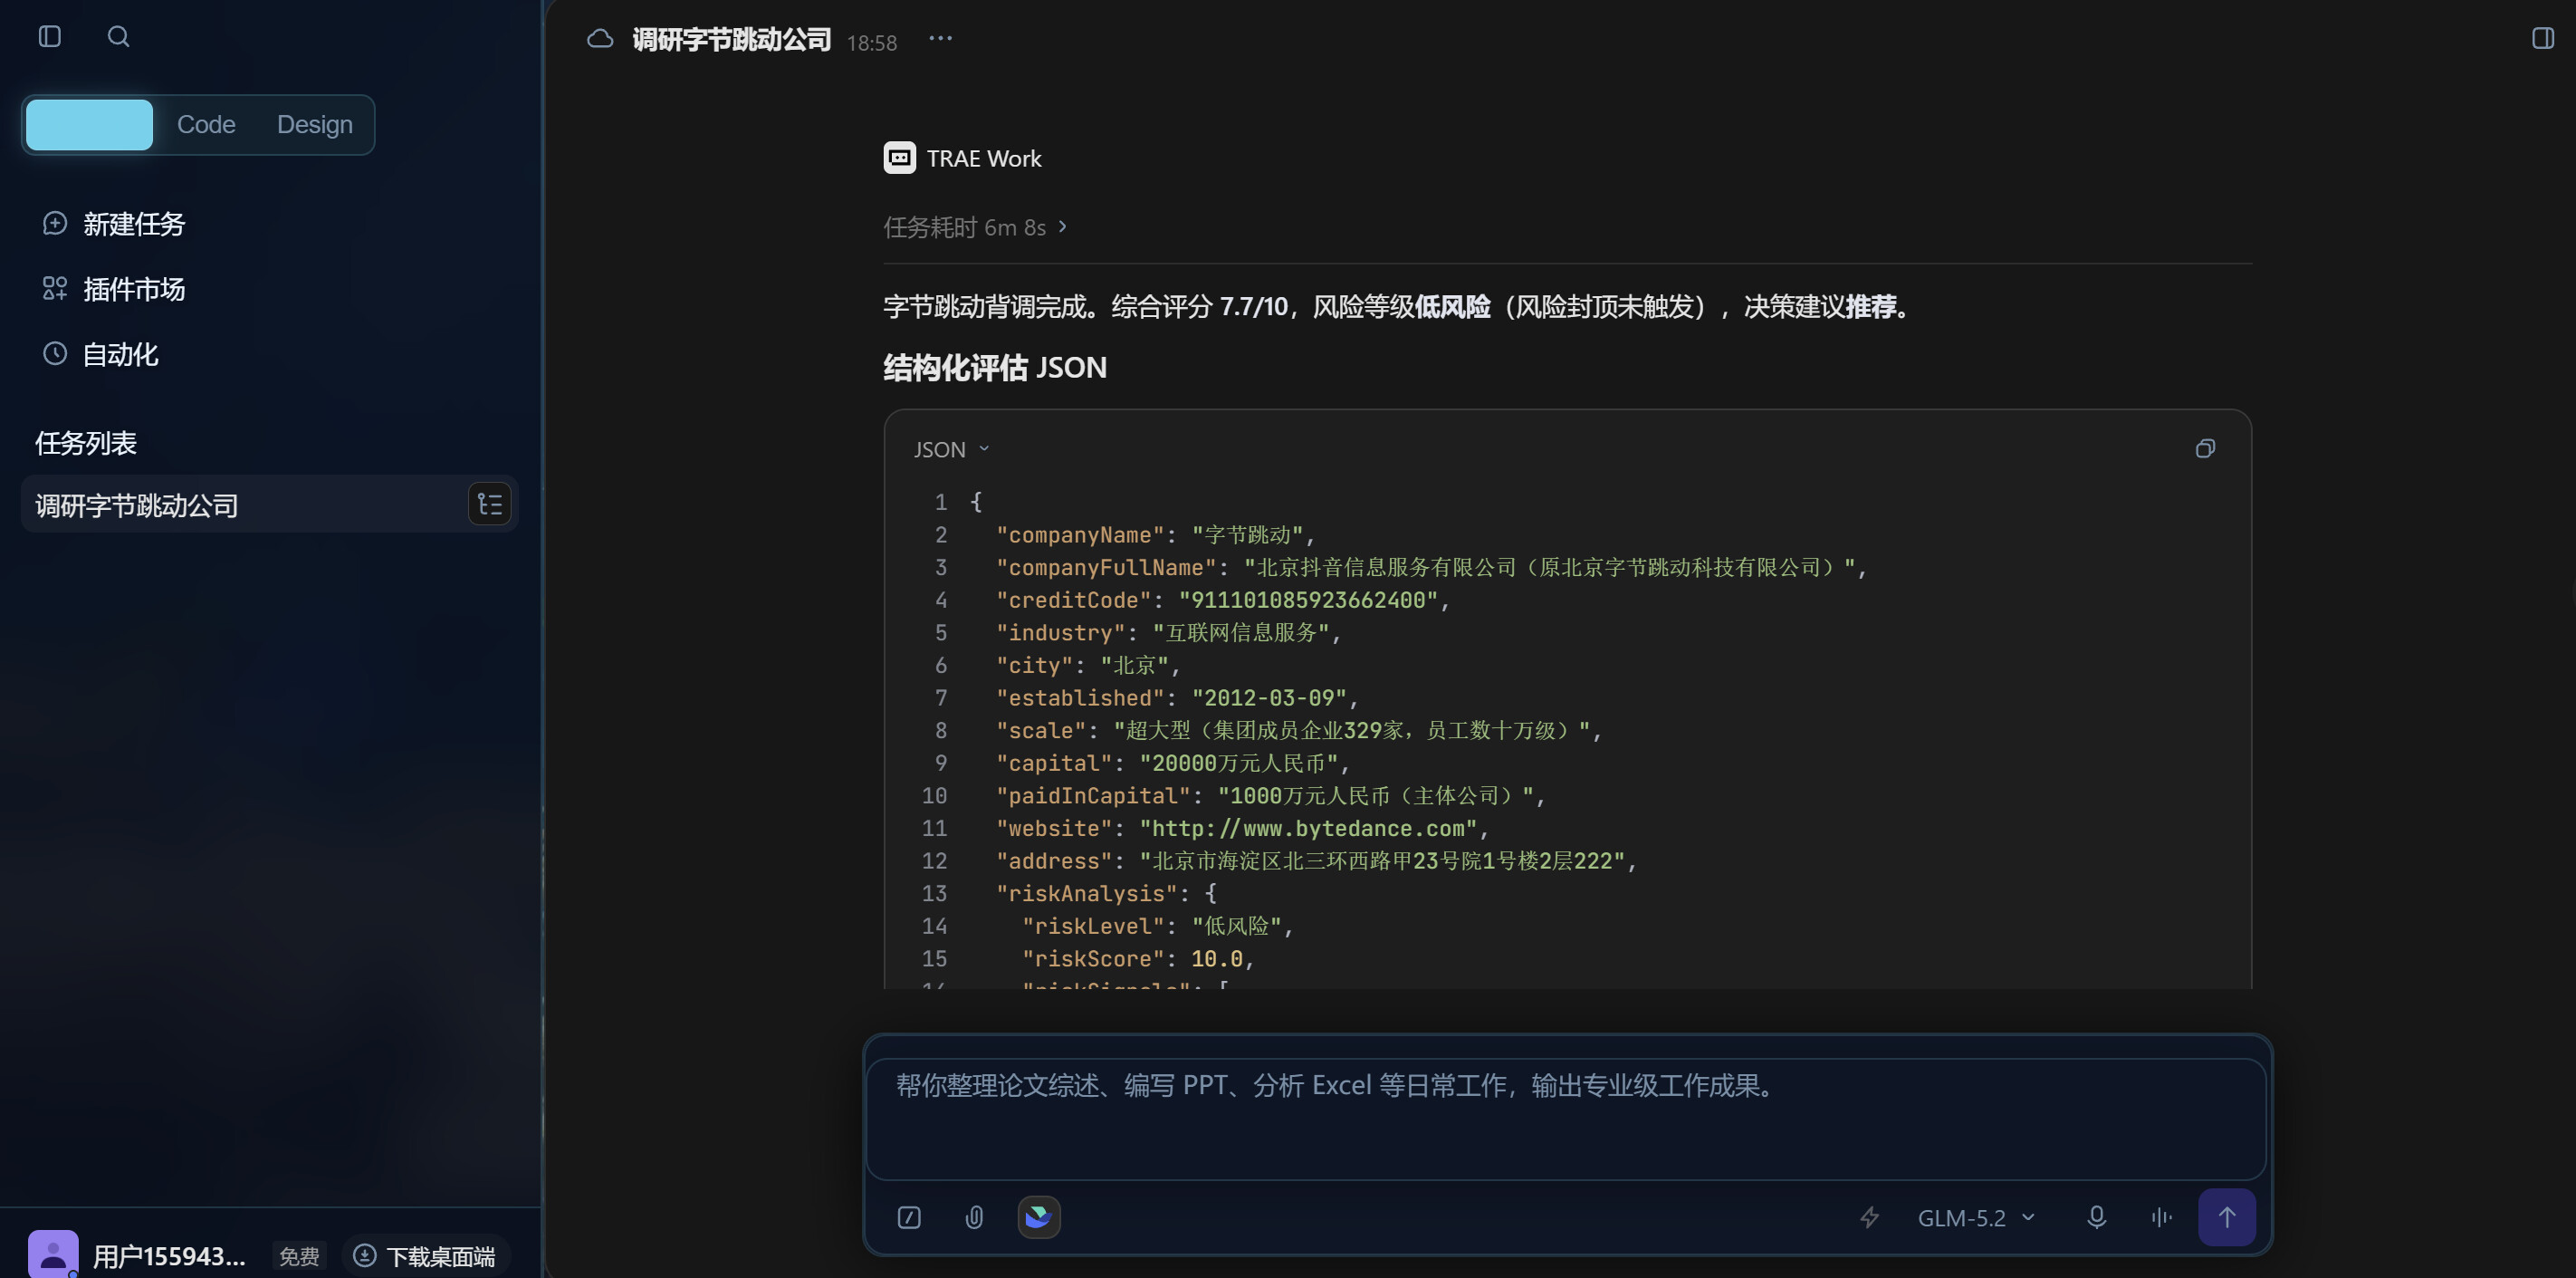Click the "riskScore" value 10.0
This screenshot has width=2576, height=1278.
[x=1217, y=959]
